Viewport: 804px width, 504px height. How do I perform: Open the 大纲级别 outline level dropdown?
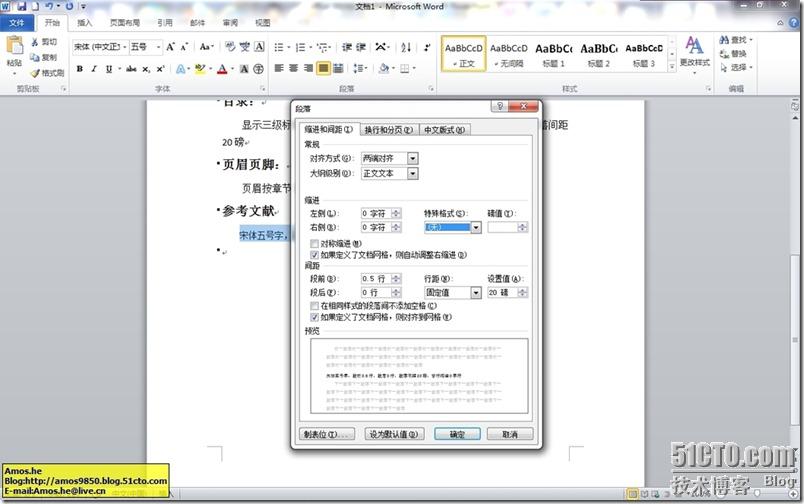(413, 174)
